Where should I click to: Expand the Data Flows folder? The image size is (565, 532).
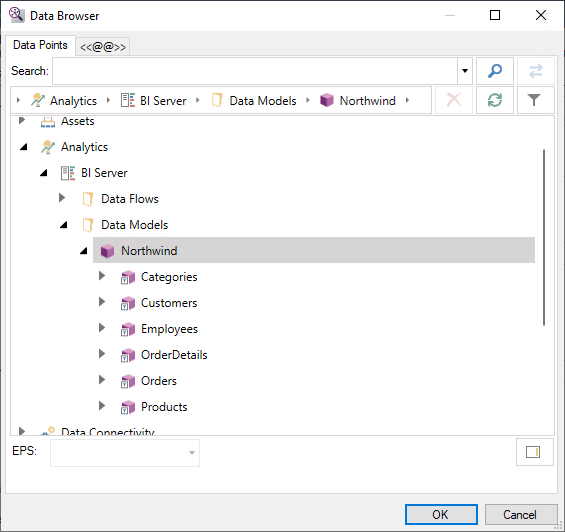pos(62,198)
